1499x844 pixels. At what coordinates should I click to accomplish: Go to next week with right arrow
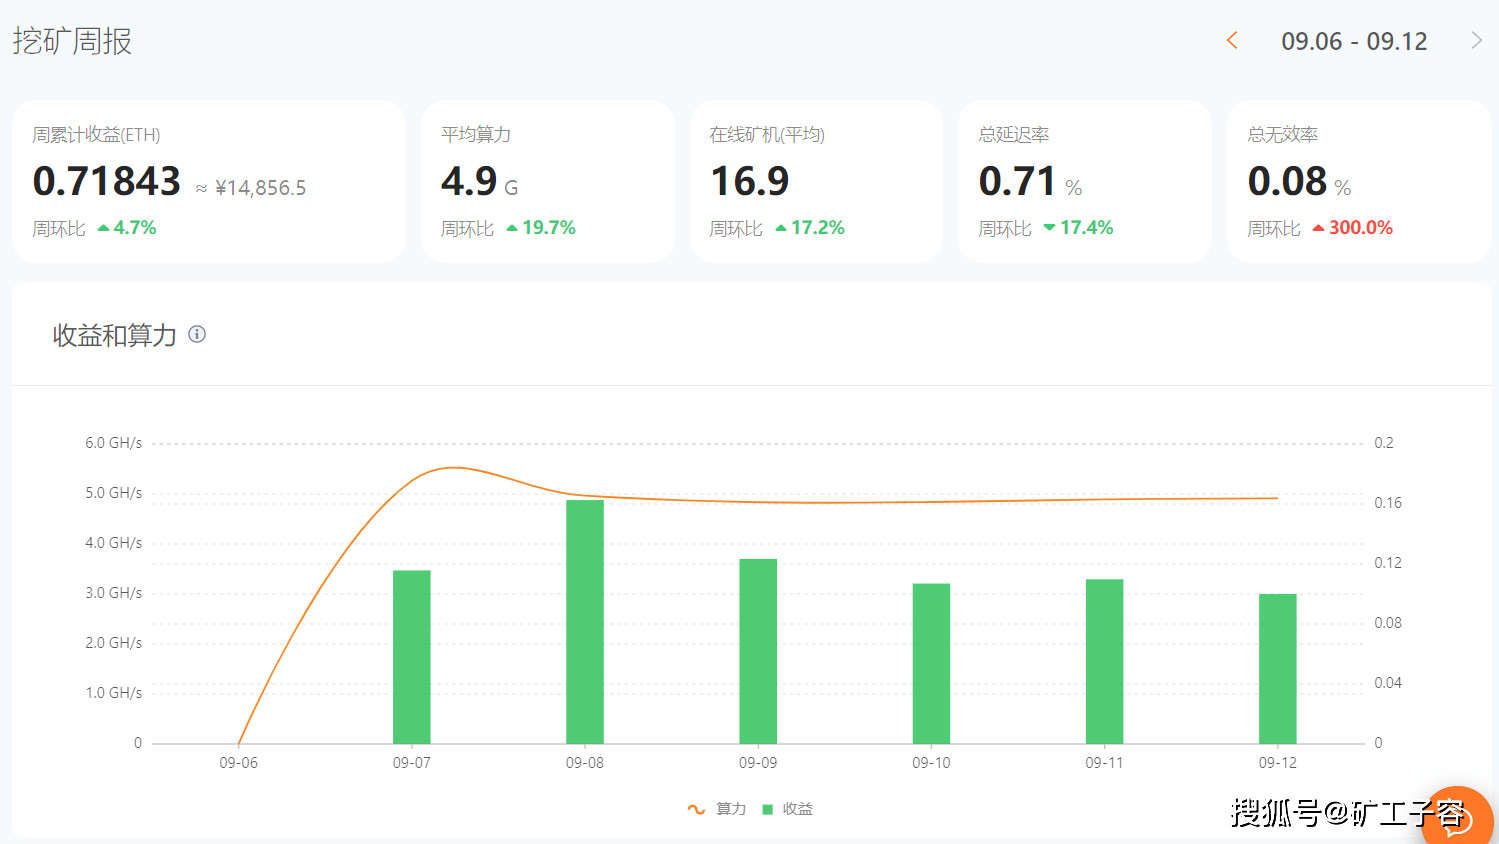pos(1477,40)
